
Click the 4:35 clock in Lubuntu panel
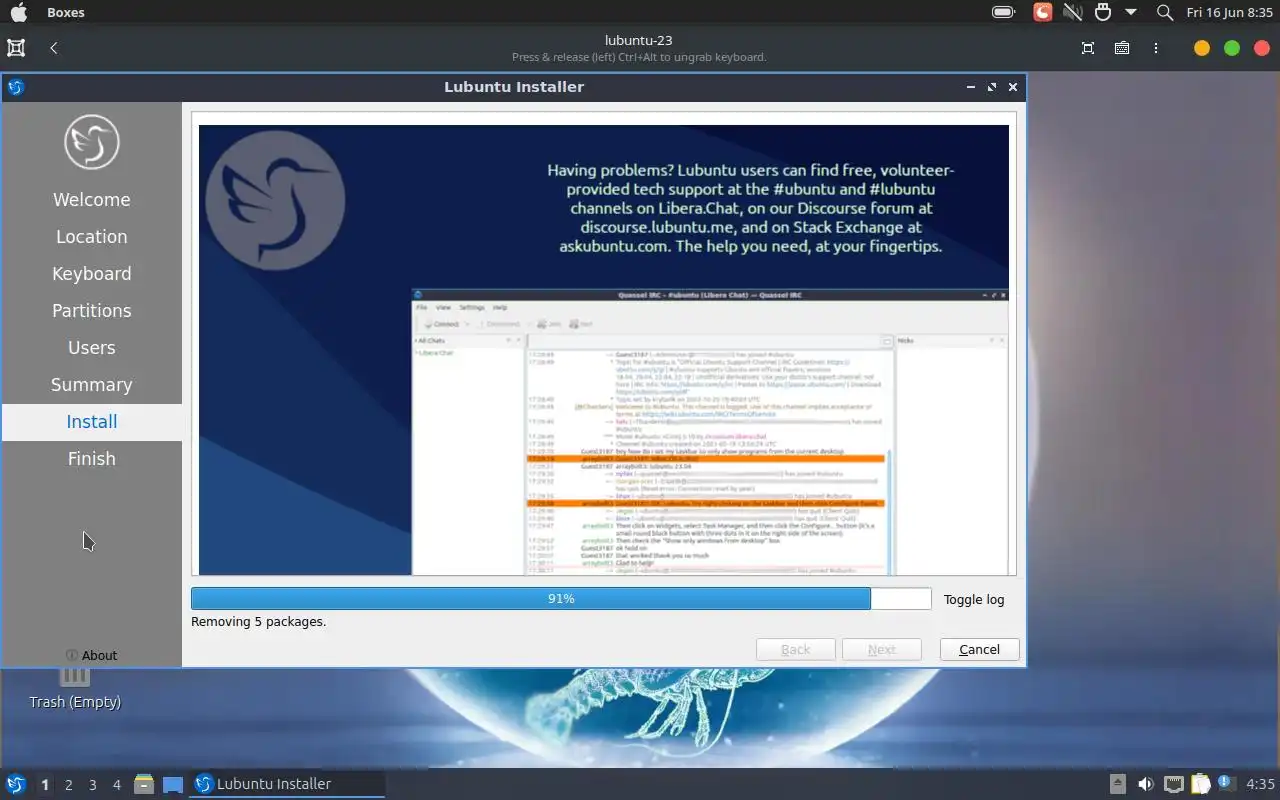tap(1260, 784)
